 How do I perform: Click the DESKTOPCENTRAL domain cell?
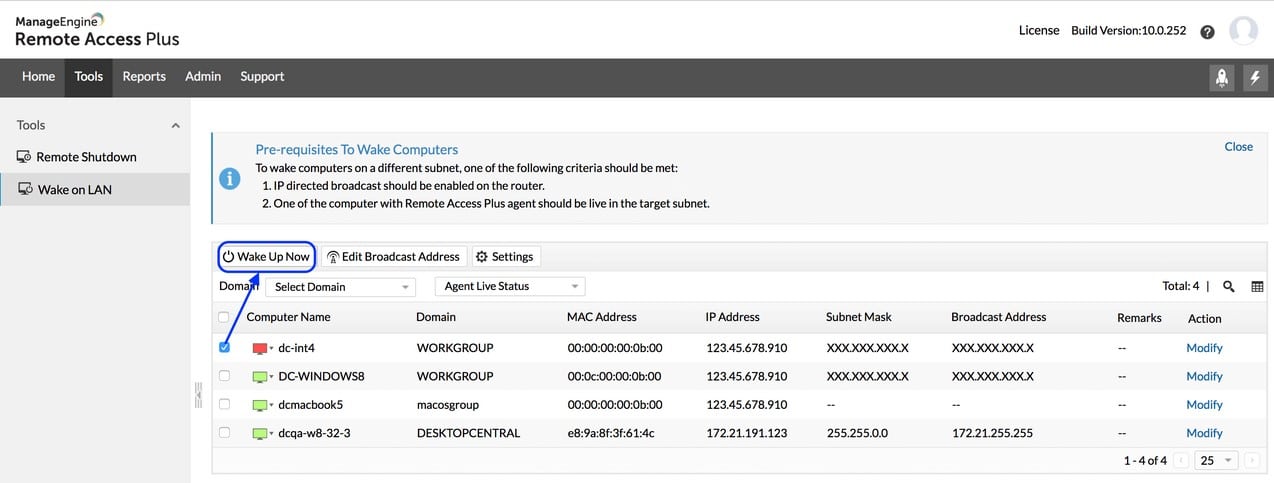tap(468, 434)
